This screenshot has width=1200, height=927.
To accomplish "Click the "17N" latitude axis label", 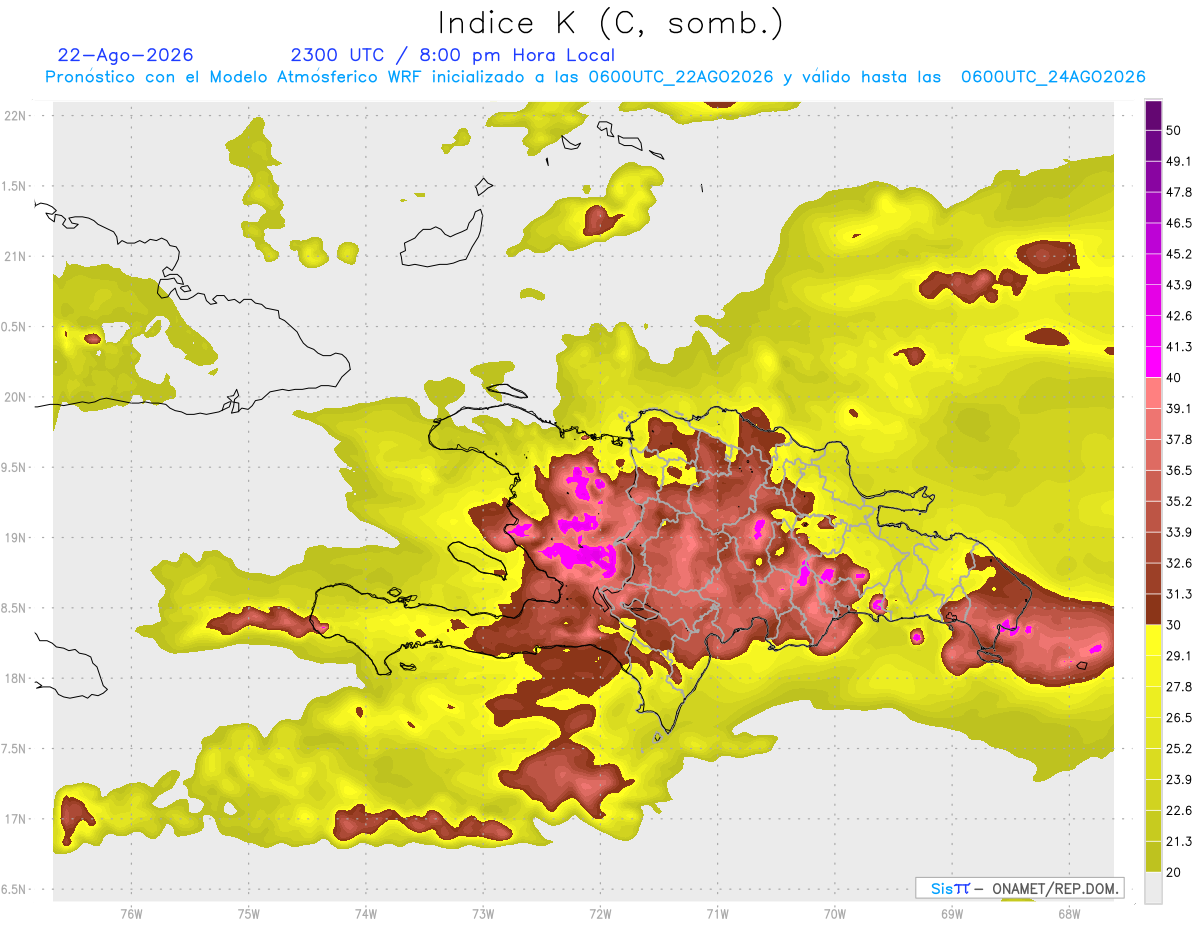I will click(16, 819).
